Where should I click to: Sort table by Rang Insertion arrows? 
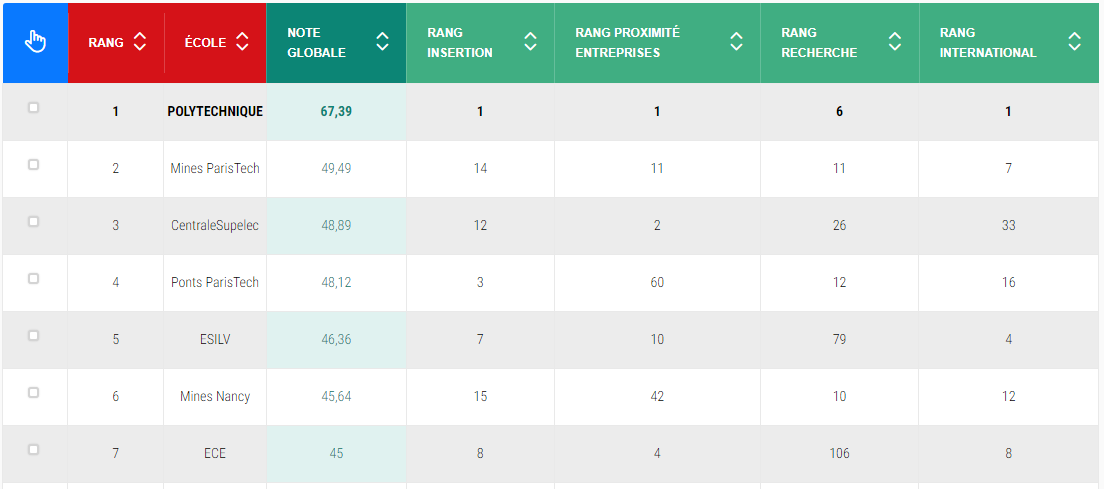tap(530, 42)
